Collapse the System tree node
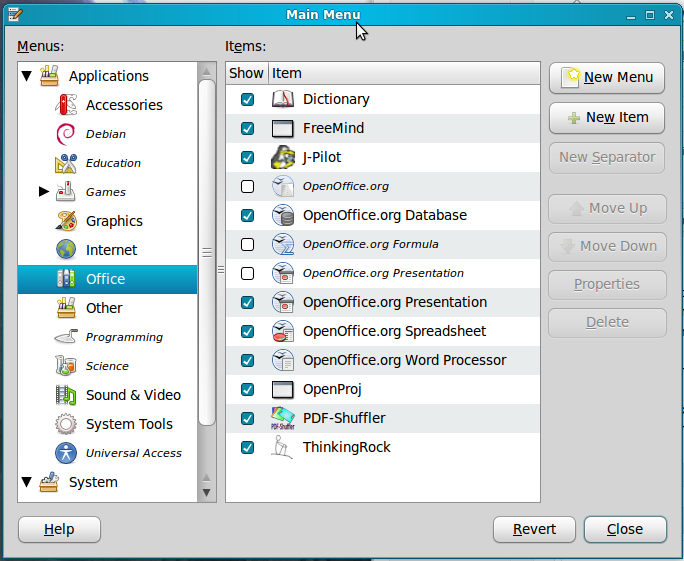The image size is (684, 561). [27, 482]
